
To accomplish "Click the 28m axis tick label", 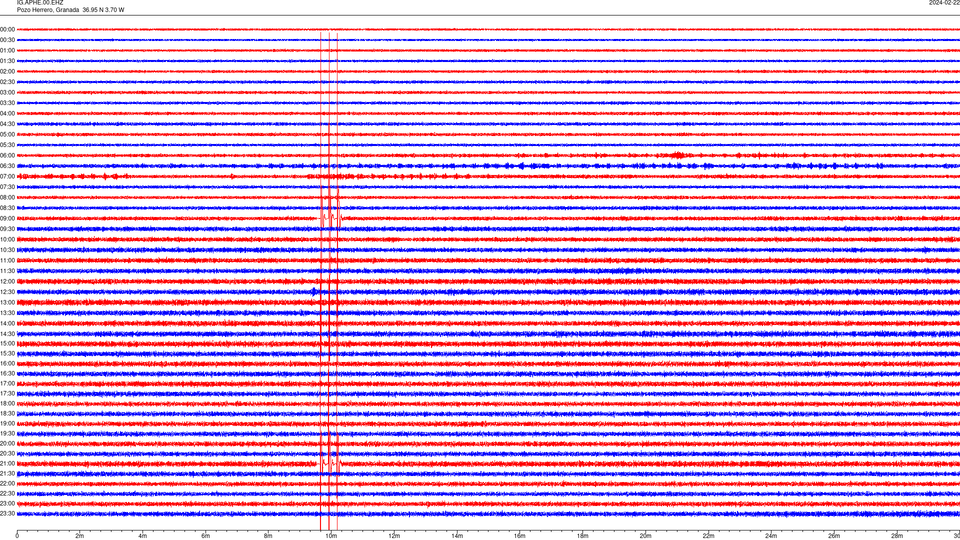I will (897, 536).
